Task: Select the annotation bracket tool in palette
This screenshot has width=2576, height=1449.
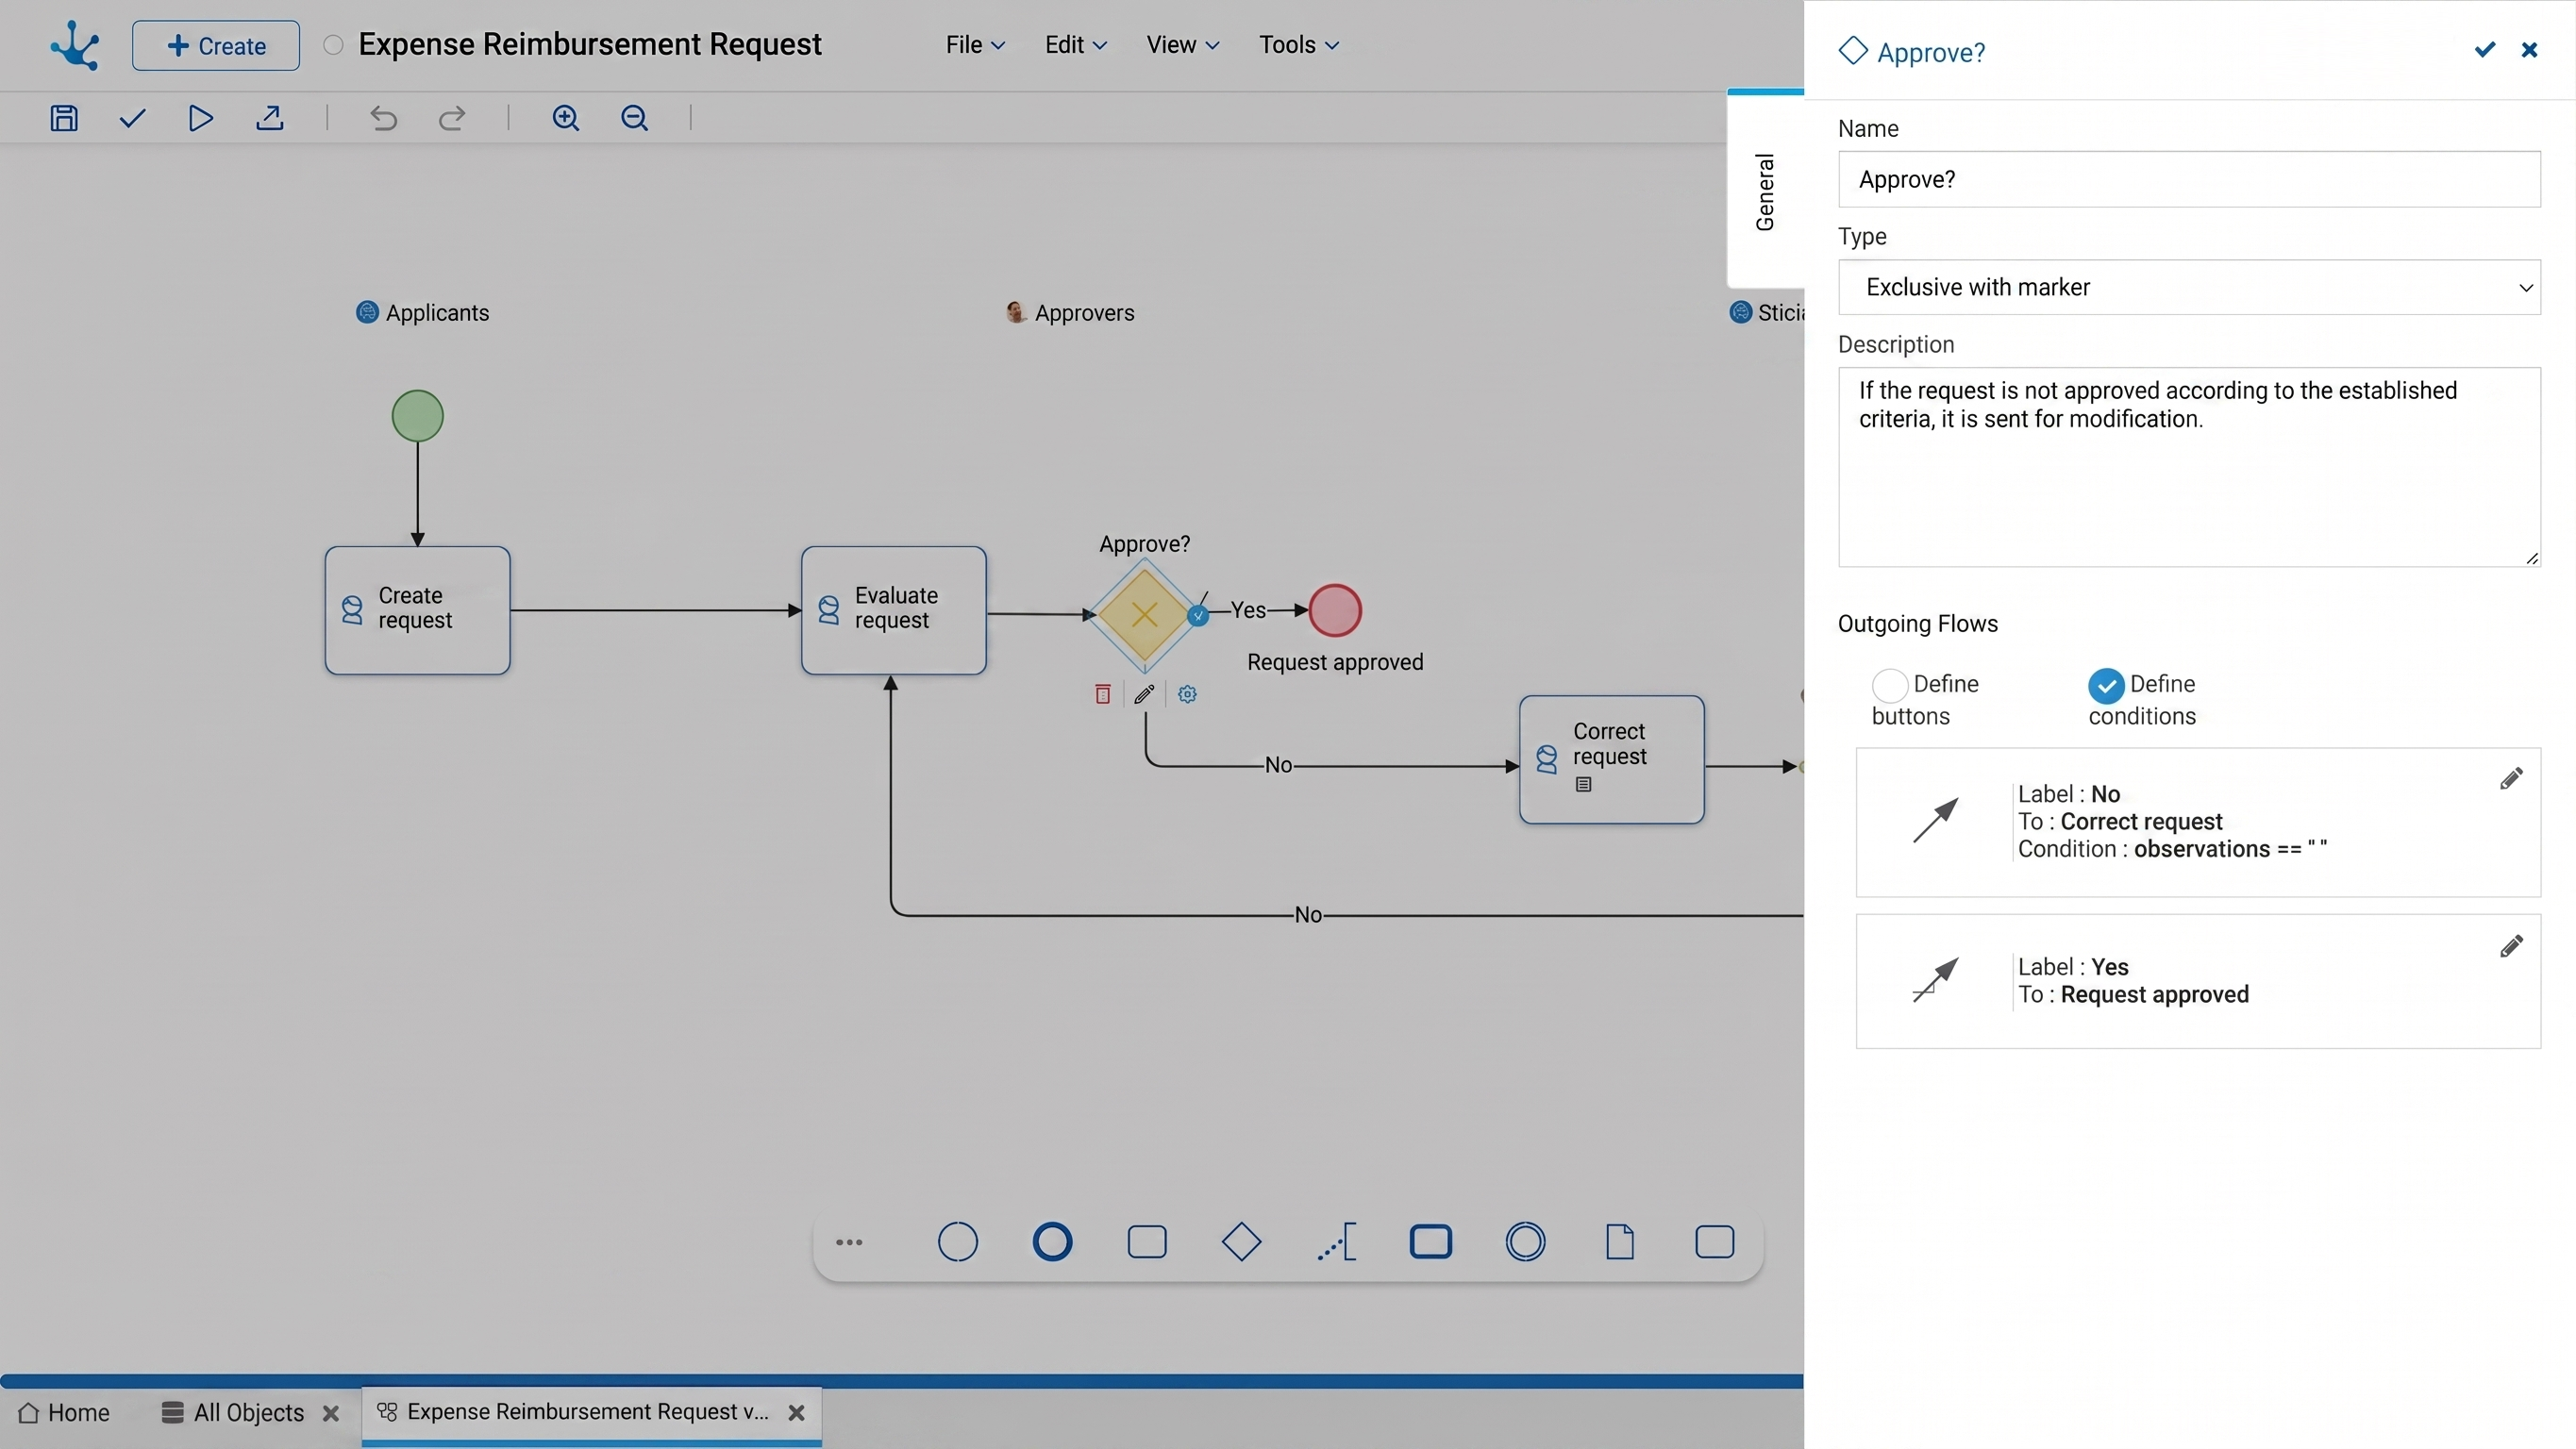Action: pyautogui.click(x=1337, y=1242)
